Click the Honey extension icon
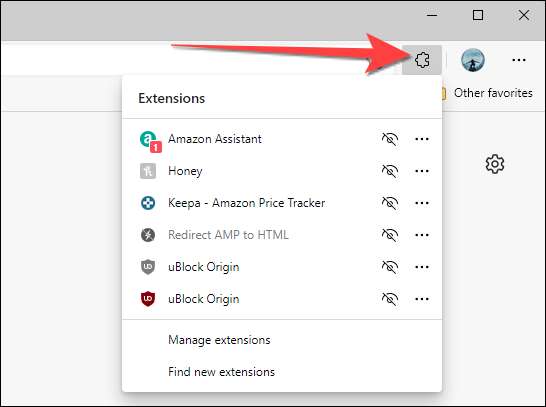The width and height of the screenshot is (546, 407). click(x=148, y=171)
